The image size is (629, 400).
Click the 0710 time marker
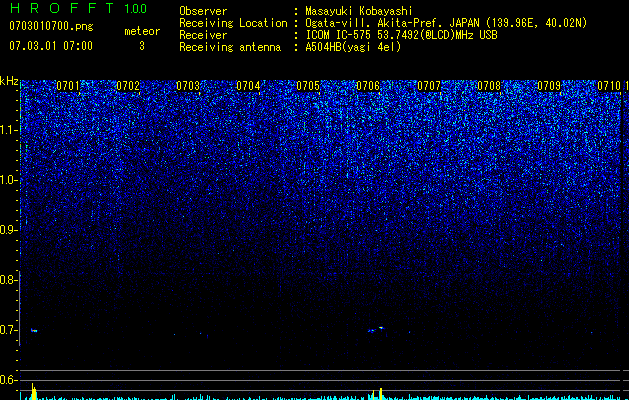tap(609, 86)
